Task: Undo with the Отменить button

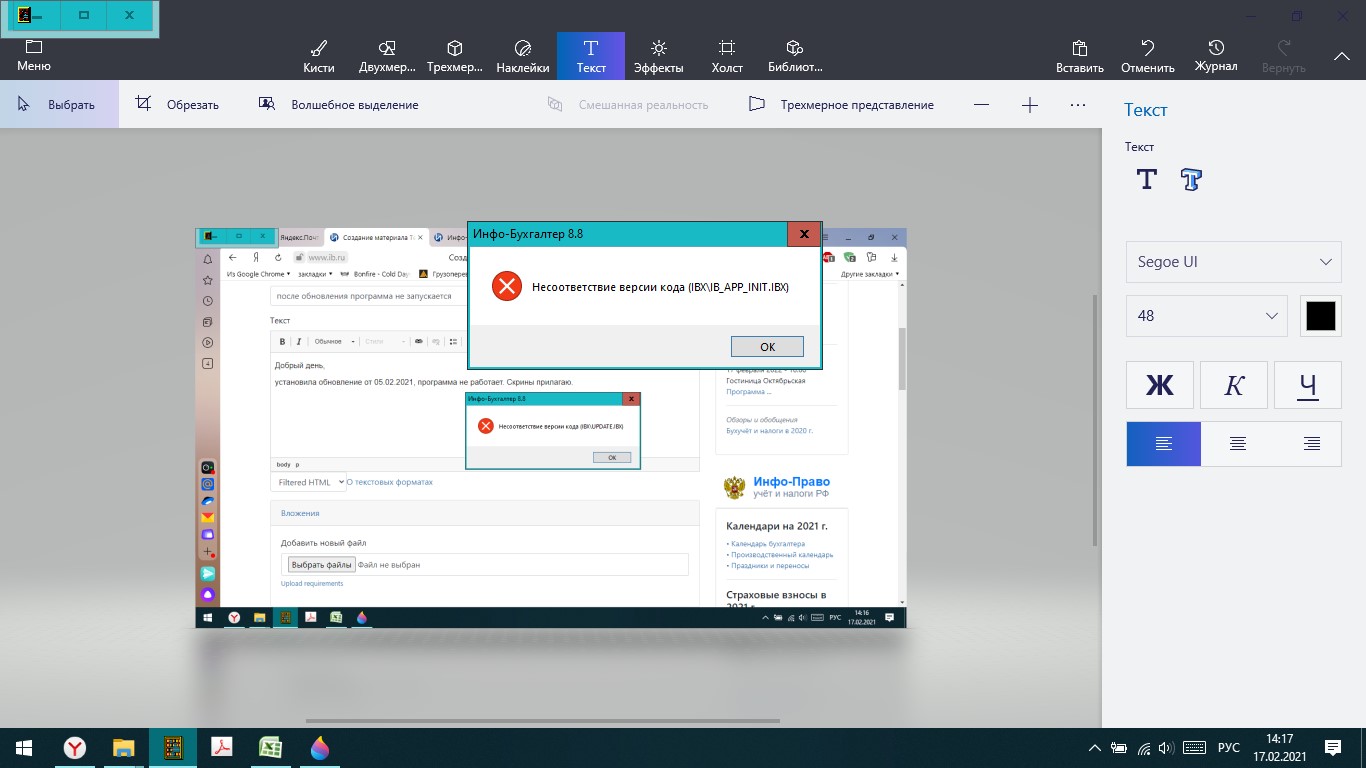Action: [1148, 57]
